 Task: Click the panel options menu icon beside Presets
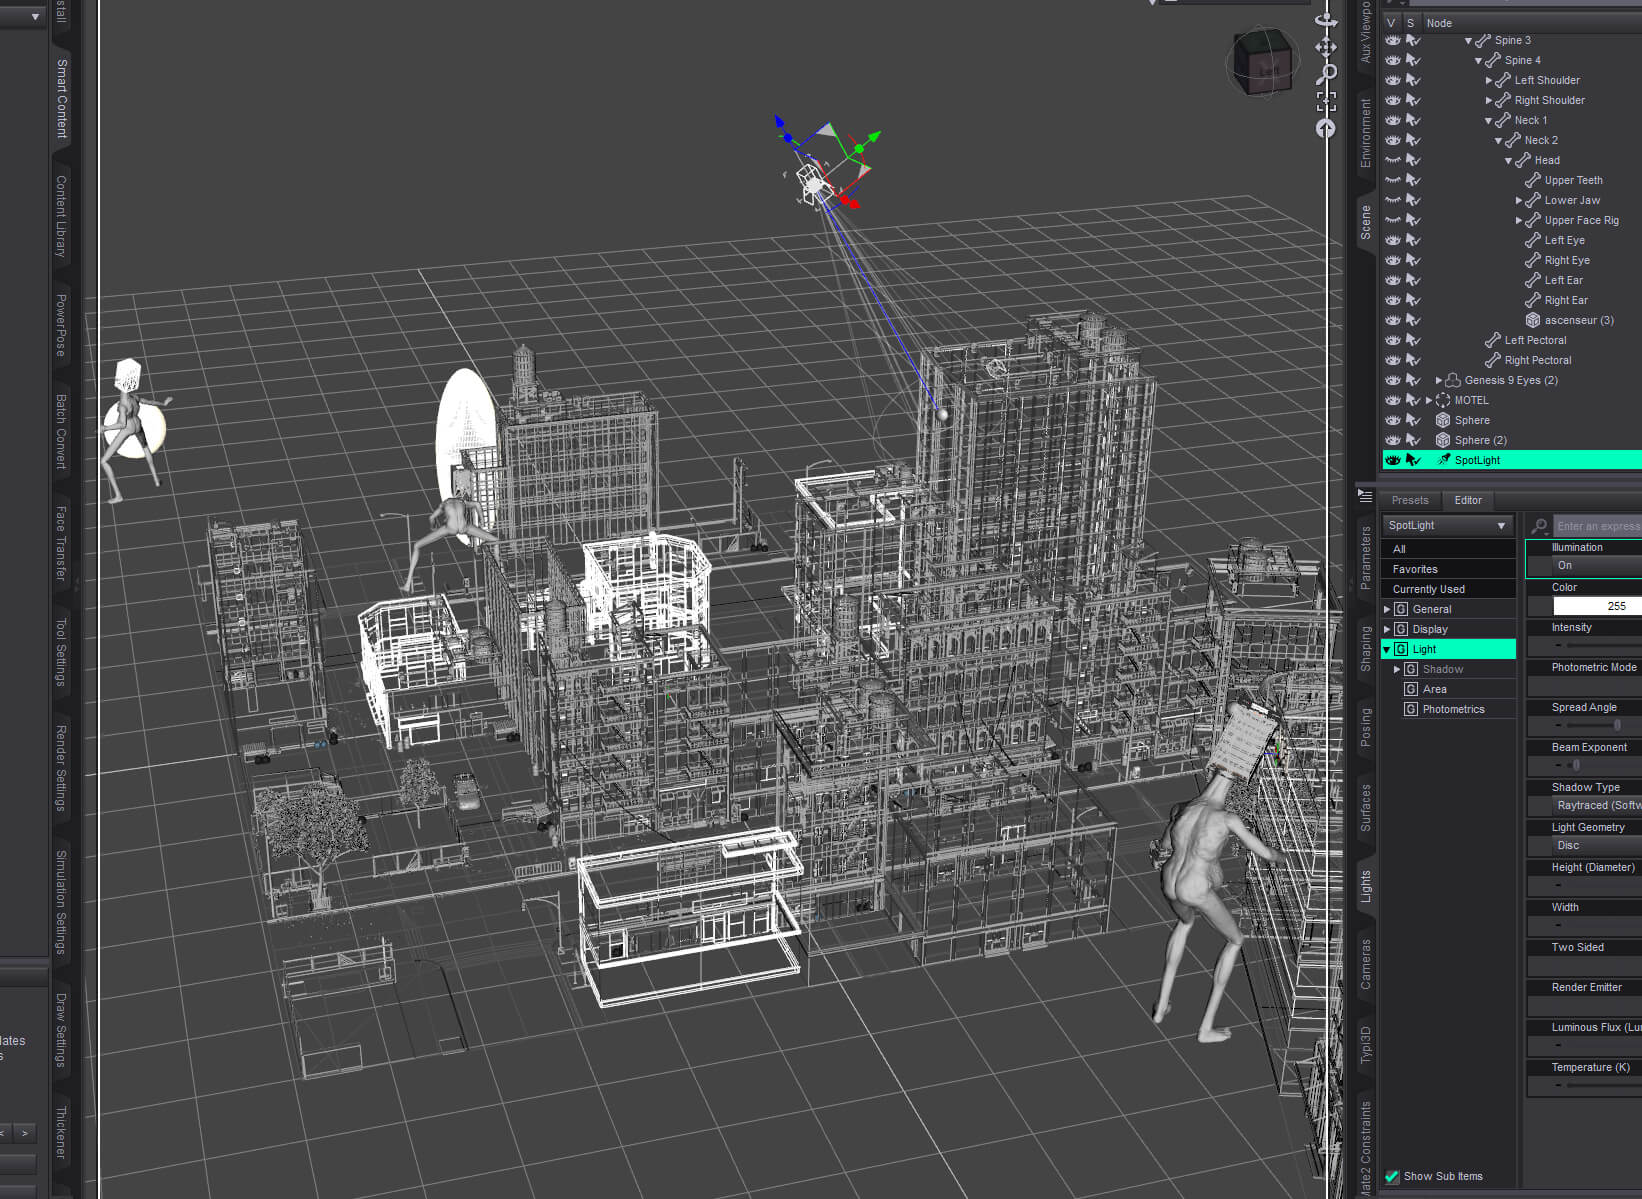pos(1365,495)
